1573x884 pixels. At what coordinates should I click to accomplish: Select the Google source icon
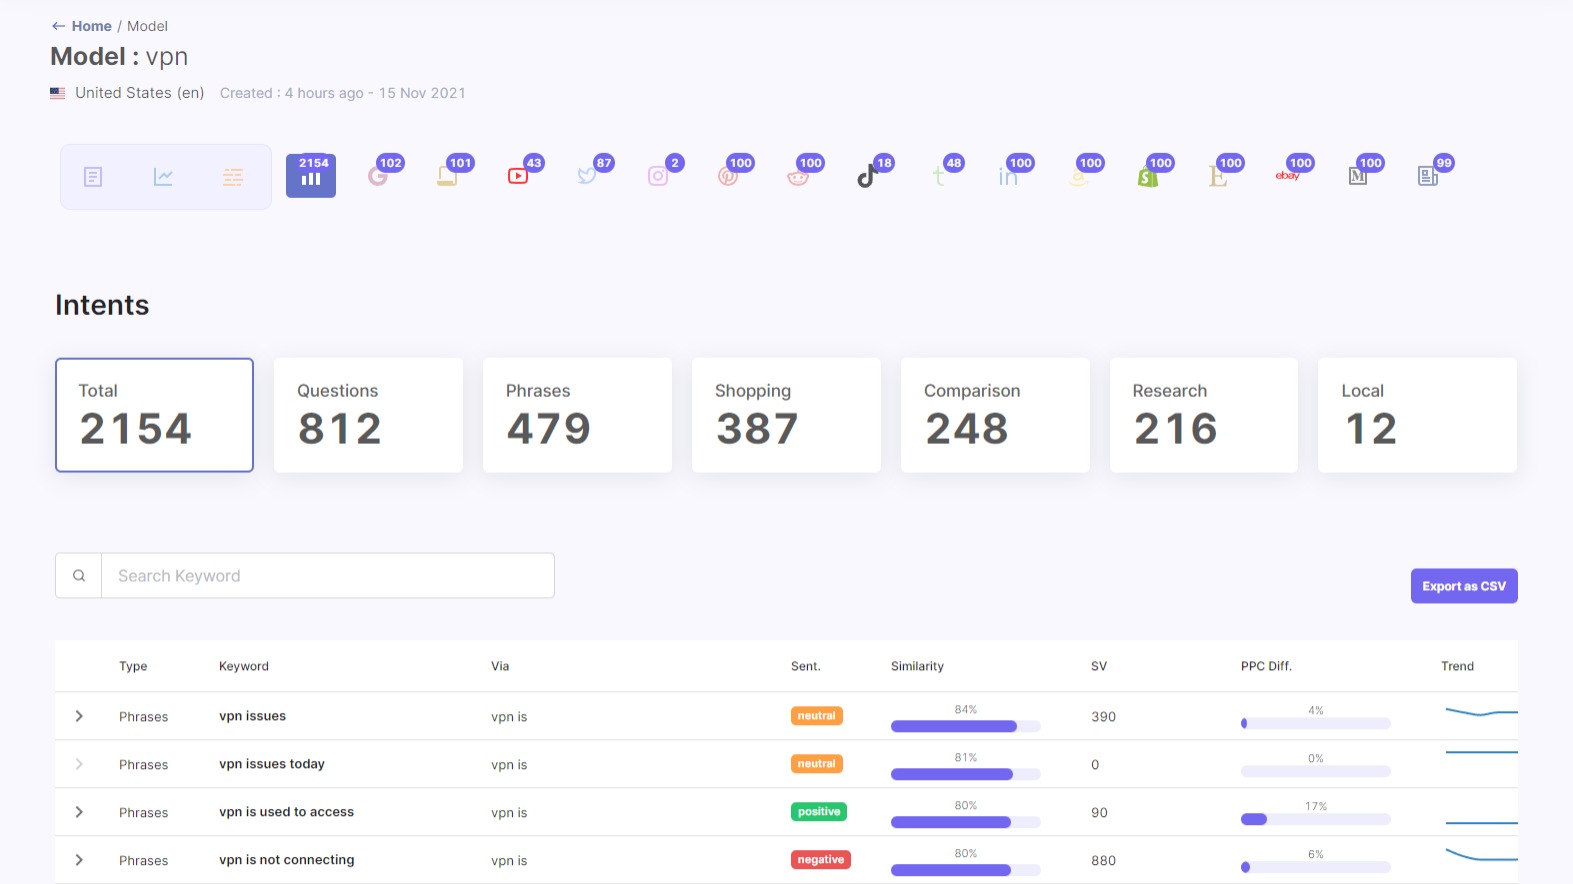pyautogui.click(x=378, y=176)
